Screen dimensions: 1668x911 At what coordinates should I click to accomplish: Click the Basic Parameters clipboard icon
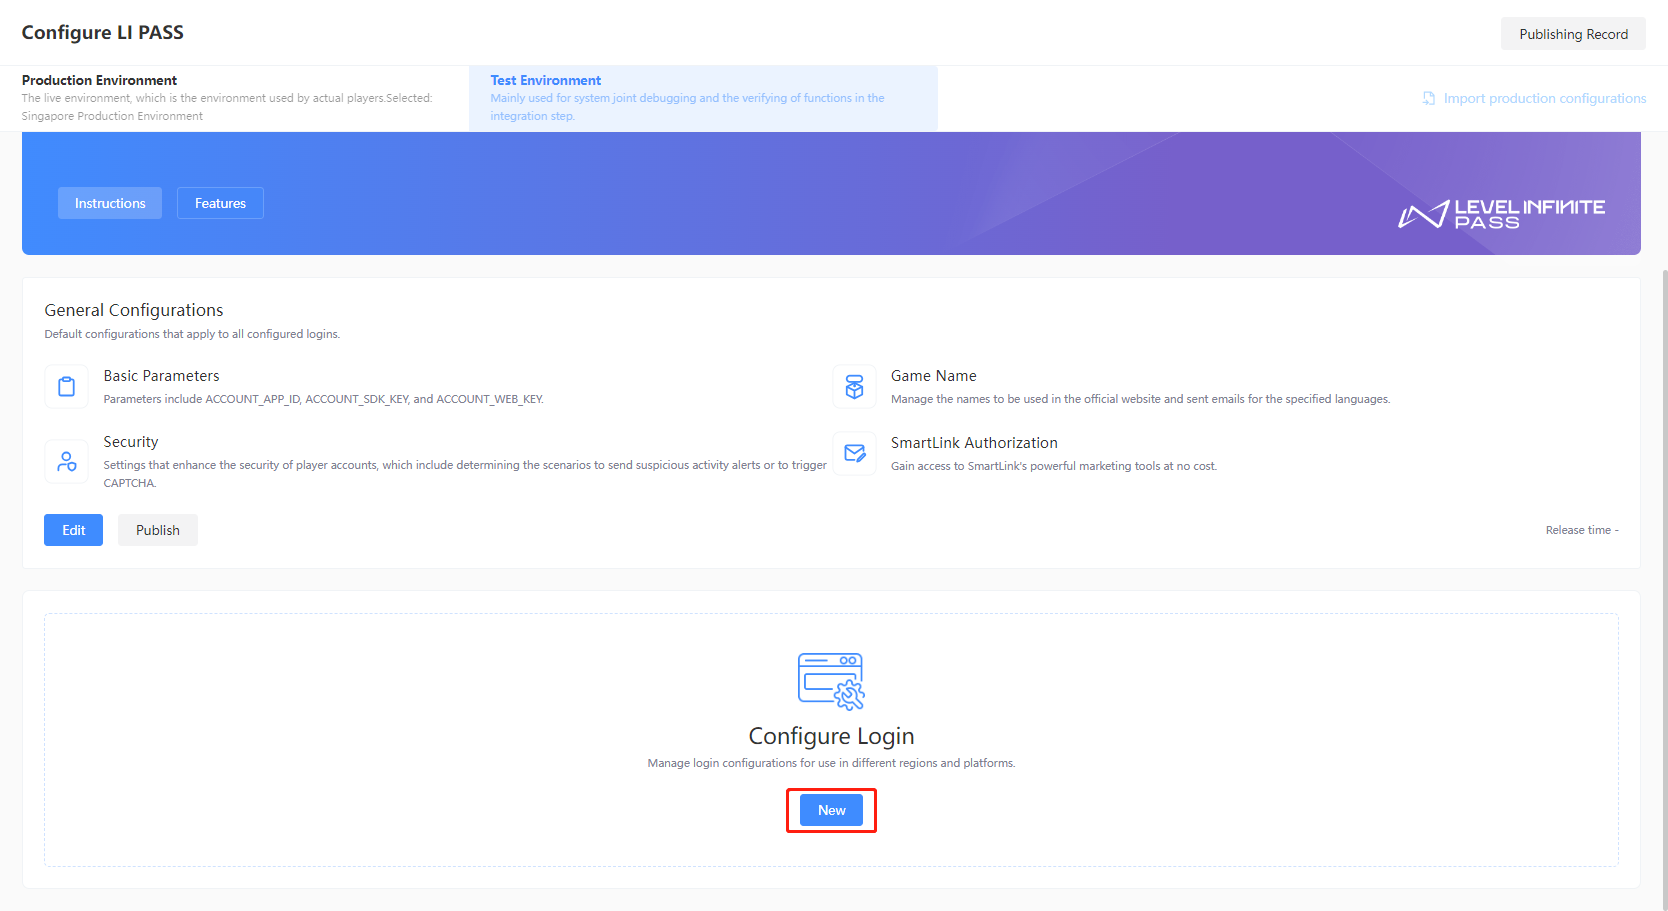point(67,387)
